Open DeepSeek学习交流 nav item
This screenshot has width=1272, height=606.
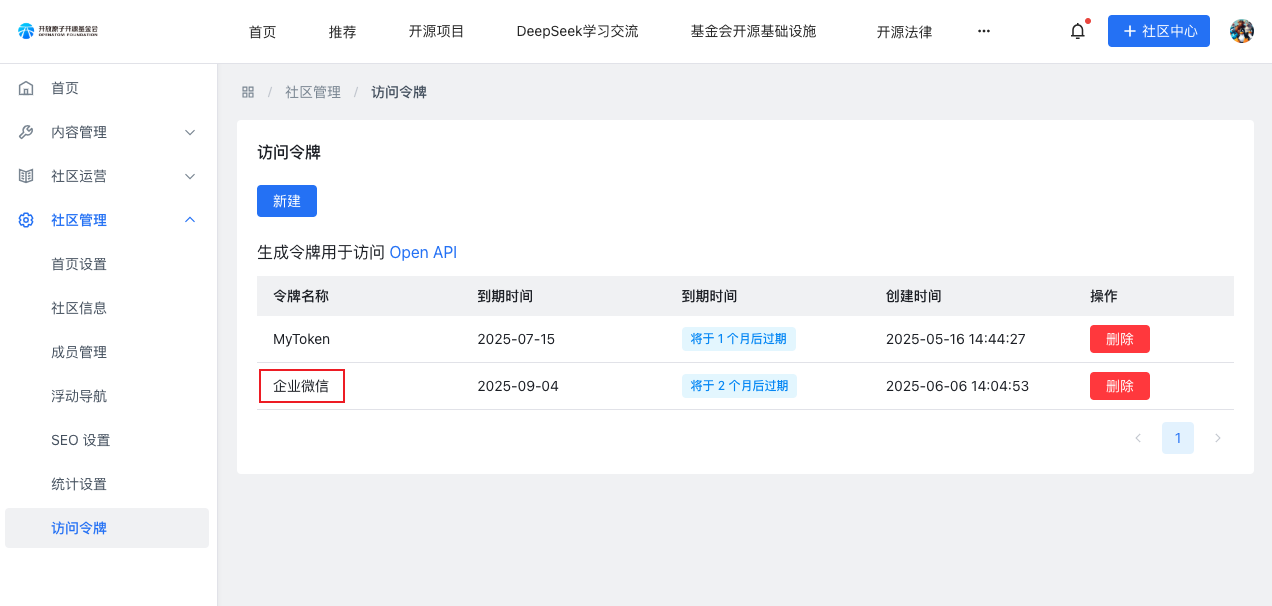point(577,31)
